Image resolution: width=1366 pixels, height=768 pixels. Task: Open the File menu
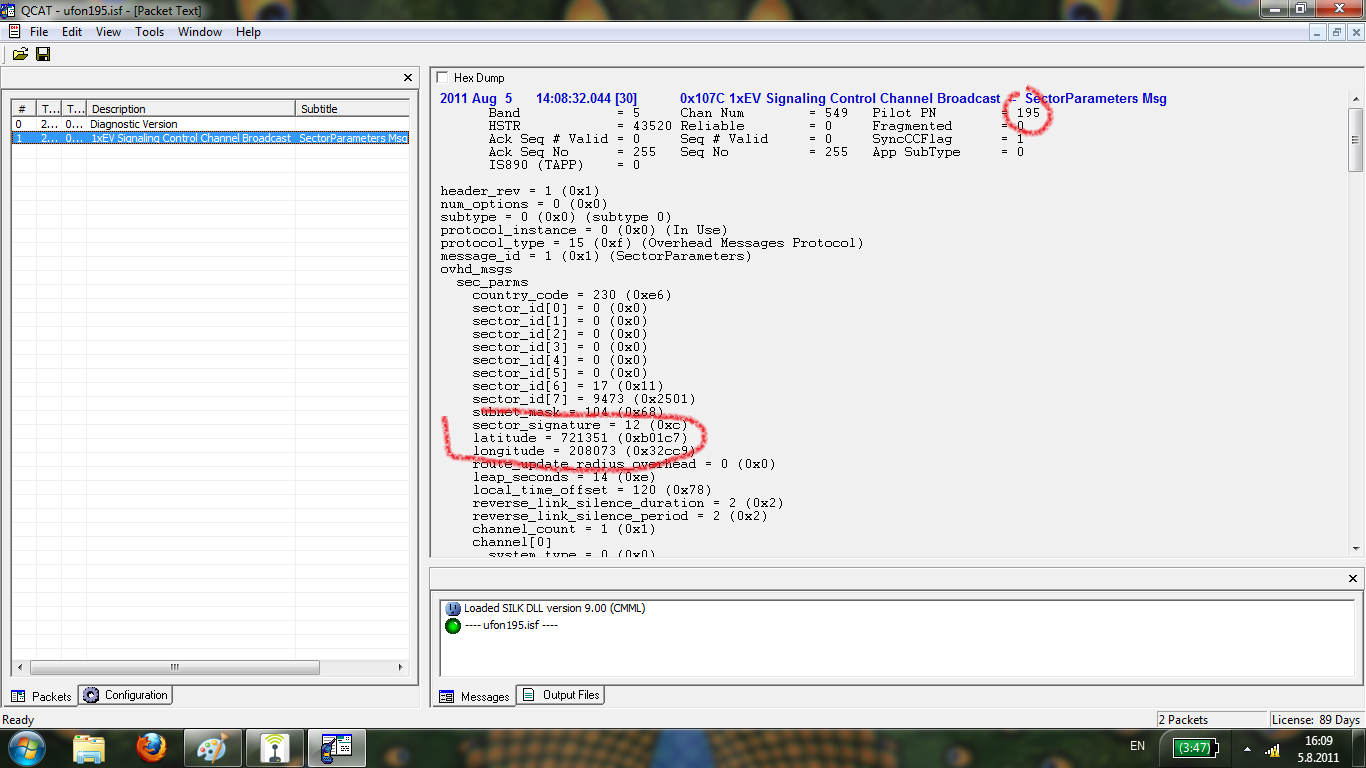click(39, 32)
